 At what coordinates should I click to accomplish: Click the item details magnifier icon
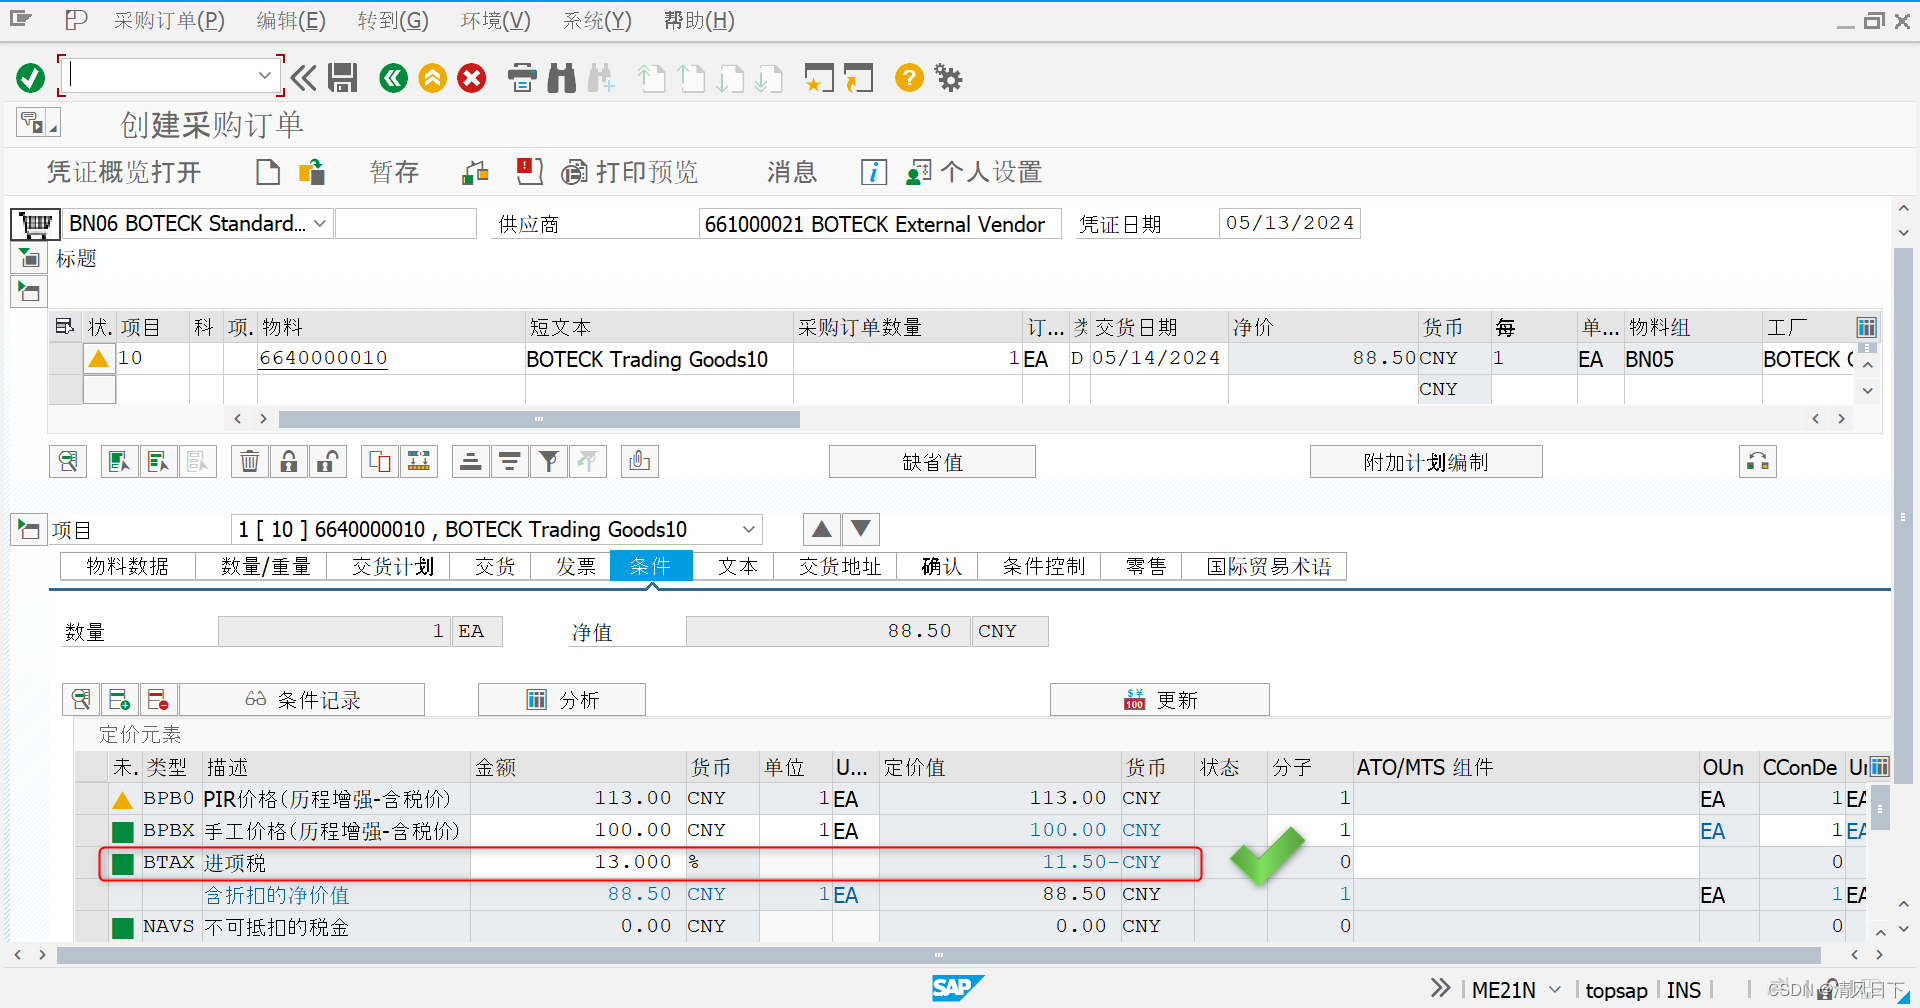coord(68,461)
